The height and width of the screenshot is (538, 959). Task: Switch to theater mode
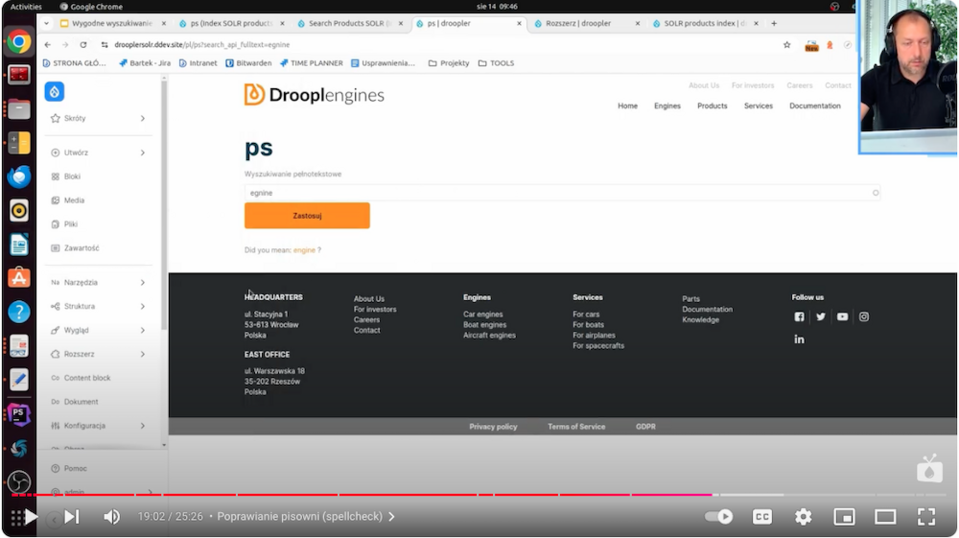tap(885, 517)
